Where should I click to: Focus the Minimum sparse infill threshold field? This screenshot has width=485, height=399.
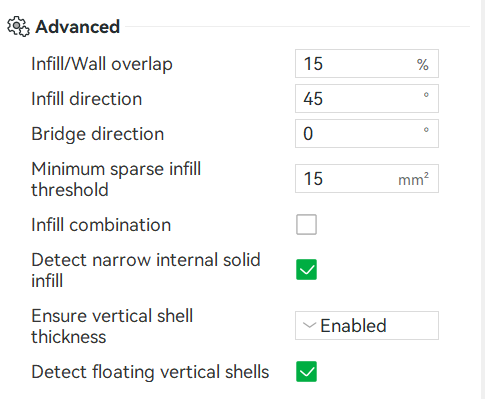tap(367, 179)
